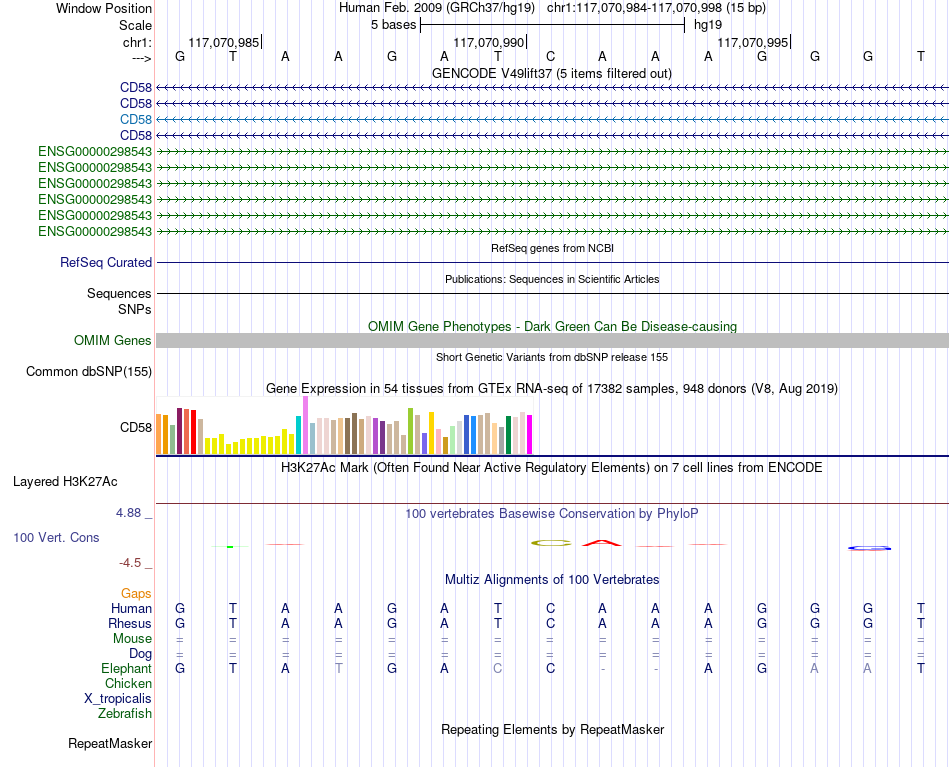Image resolution: width=950 pixels, height=767 pixels.
Task: Select the Zebrafish species label
Action: pos(125,713)
